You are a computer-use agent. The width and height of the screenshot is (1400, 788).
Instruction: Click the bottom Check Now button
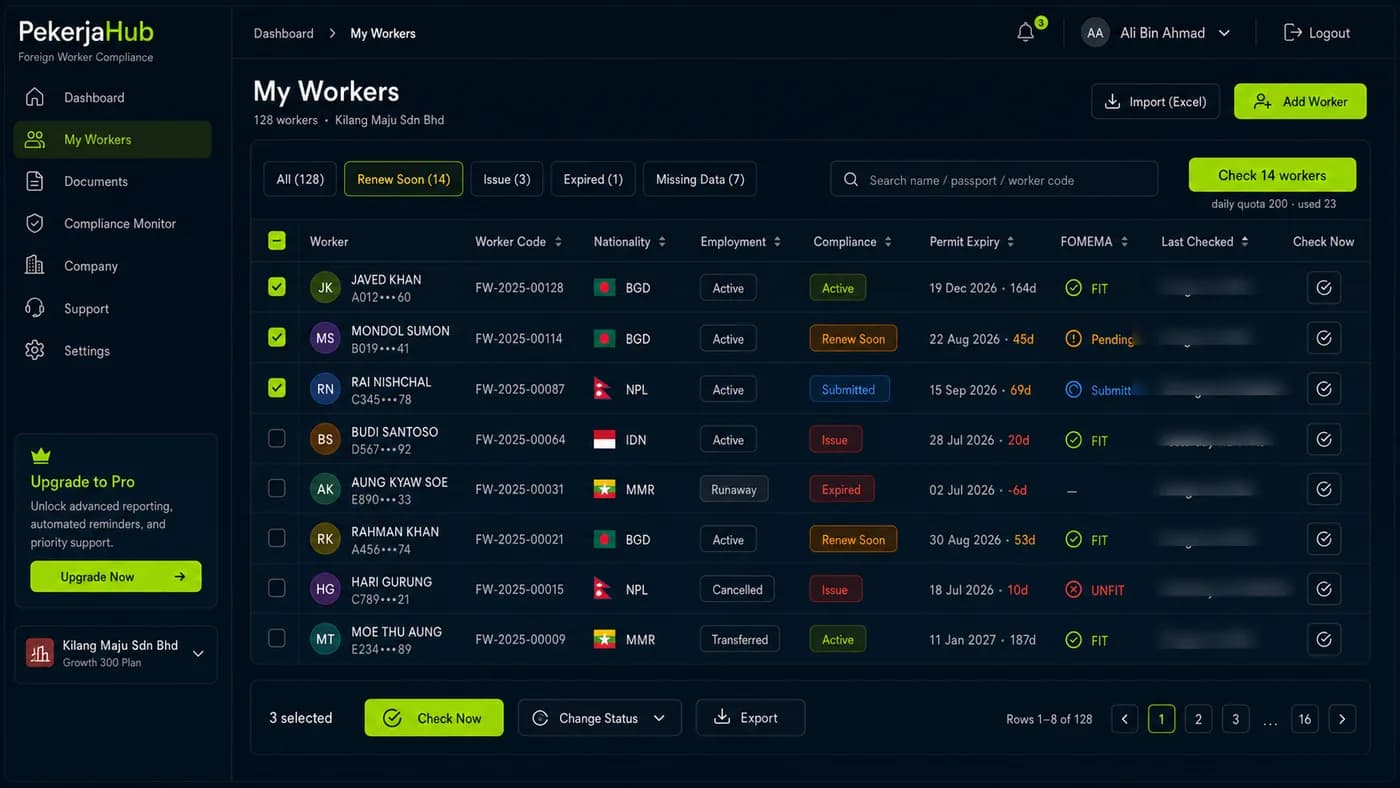point(434,718)
